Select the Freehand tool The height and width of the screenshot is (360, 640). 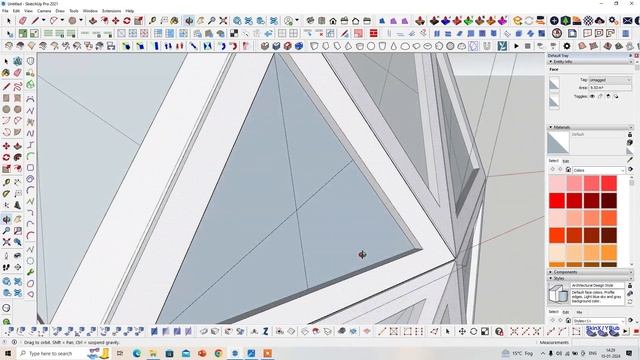pos(18,87)
